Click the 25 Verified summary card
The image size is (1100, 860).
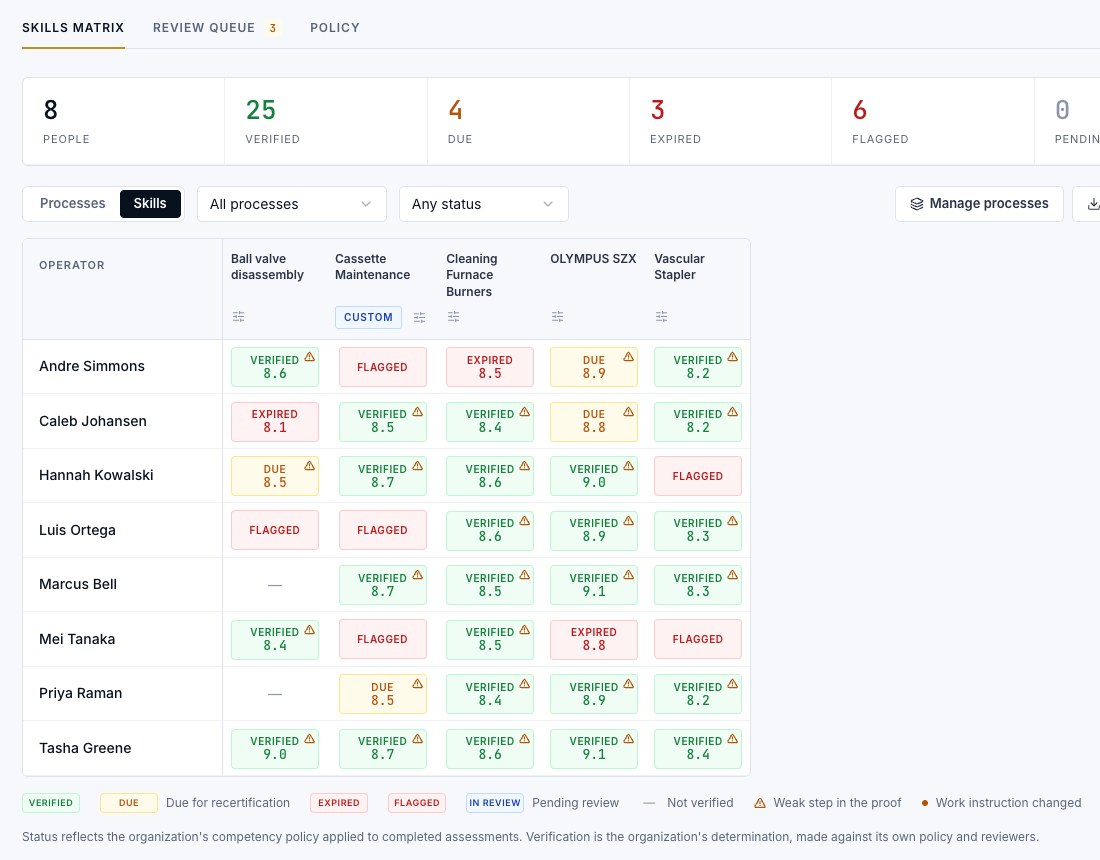click(326, 121)
